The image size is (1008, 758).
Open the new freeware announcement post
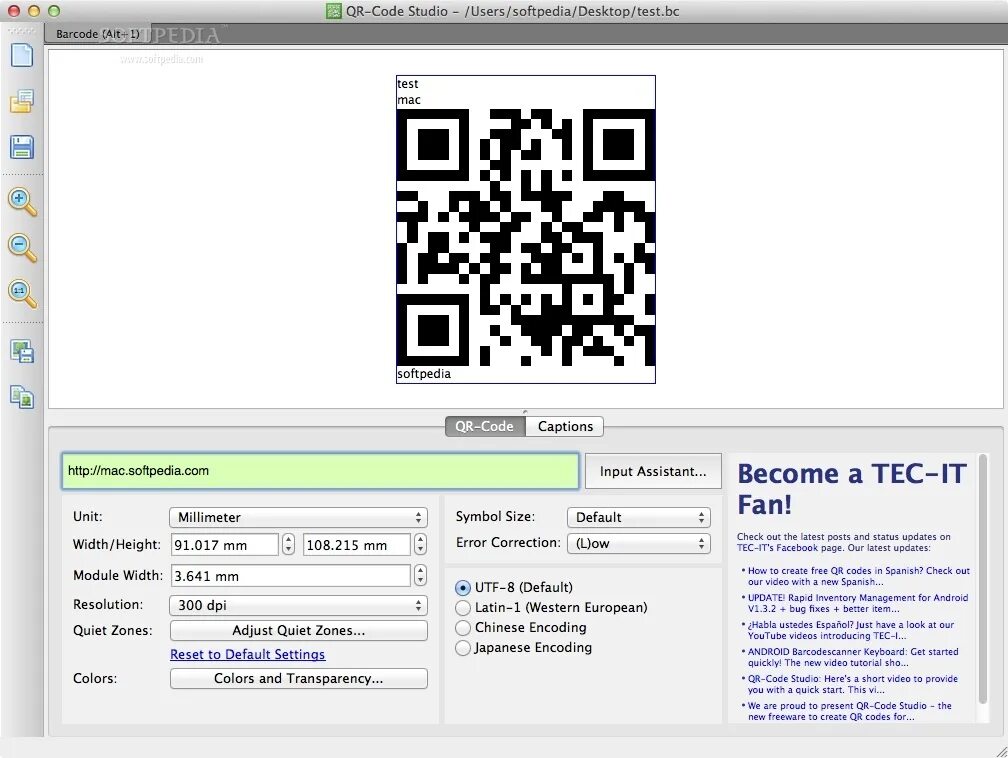point(849,711)
